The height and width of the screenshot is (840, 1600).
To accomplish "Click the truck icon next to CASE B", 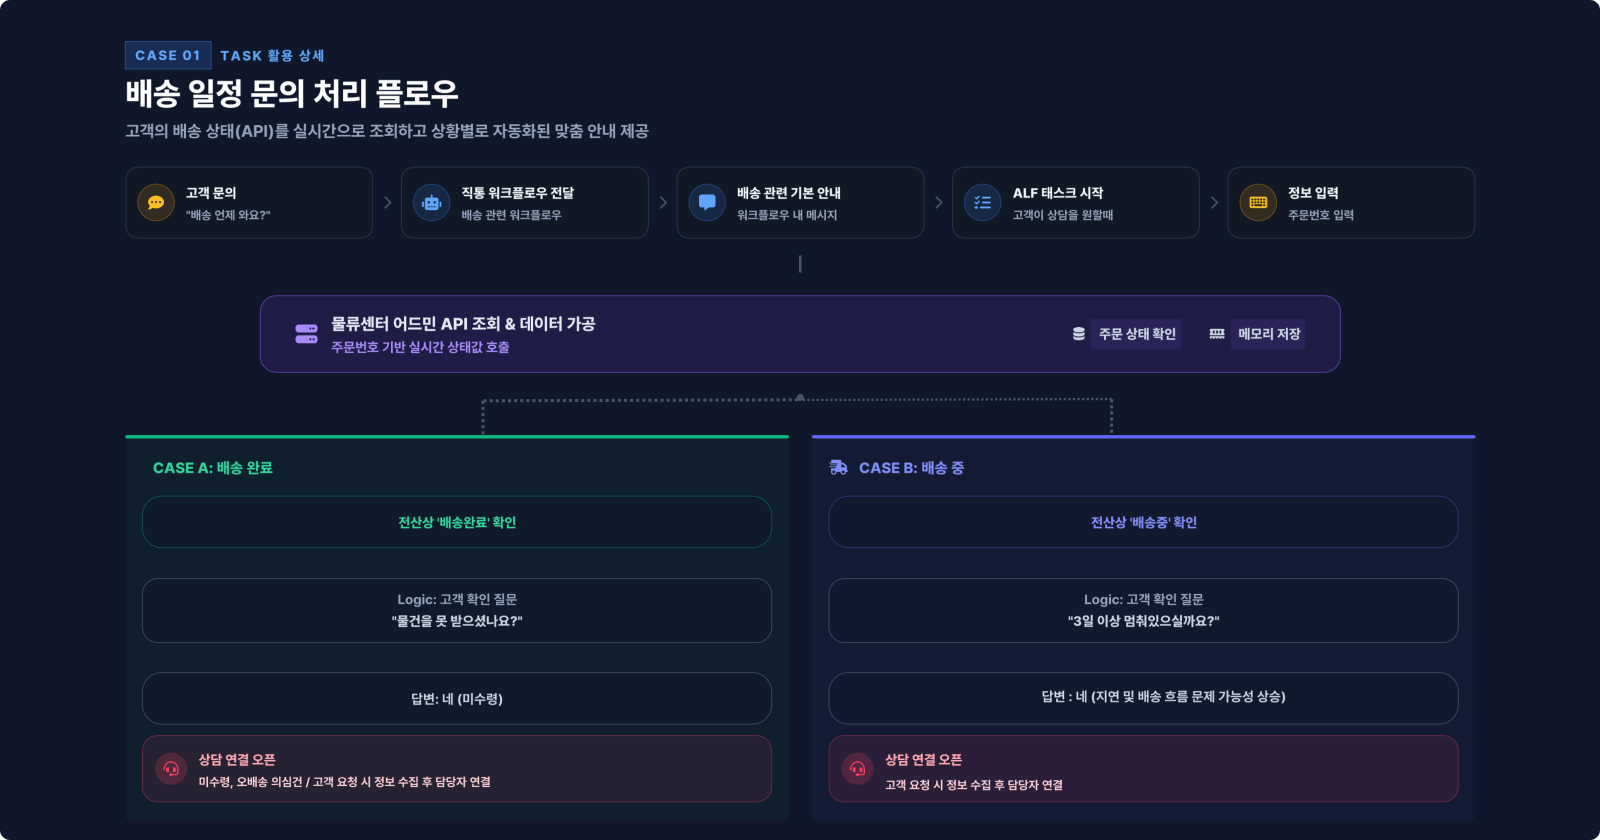I will point(838,468).
